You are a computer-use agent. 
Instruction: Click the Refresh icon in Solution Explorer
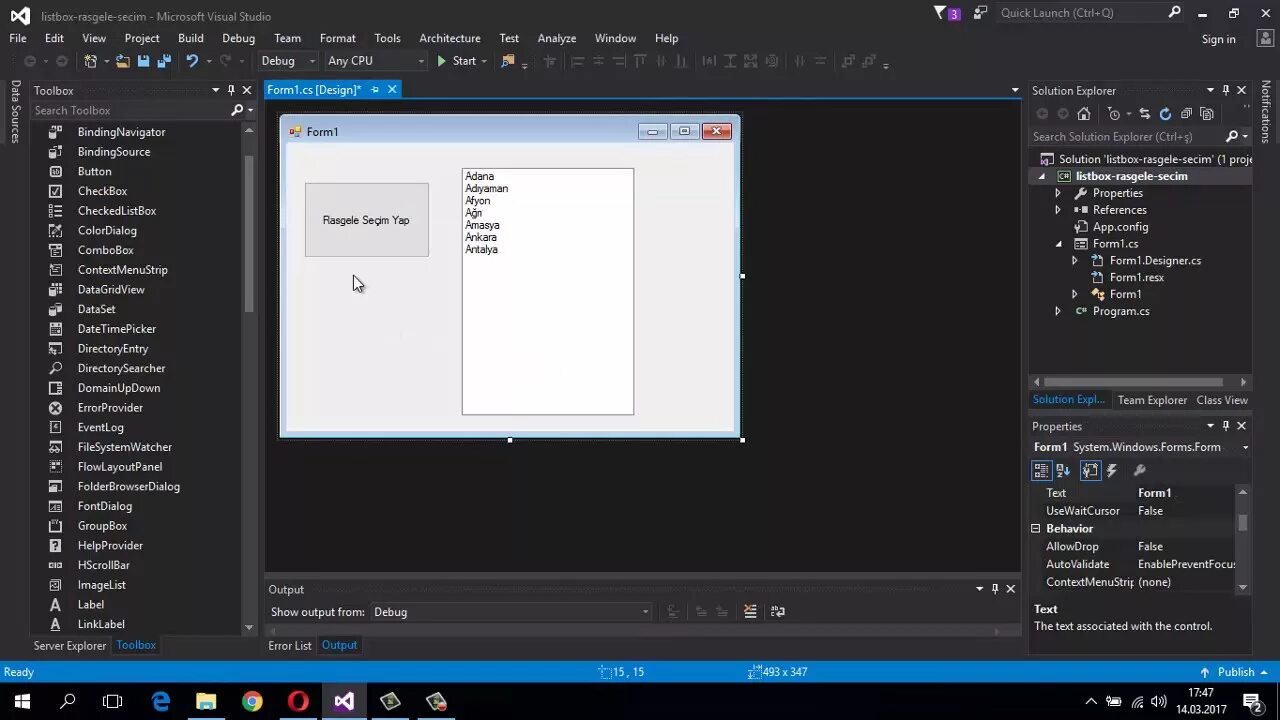click(1165, 114)
